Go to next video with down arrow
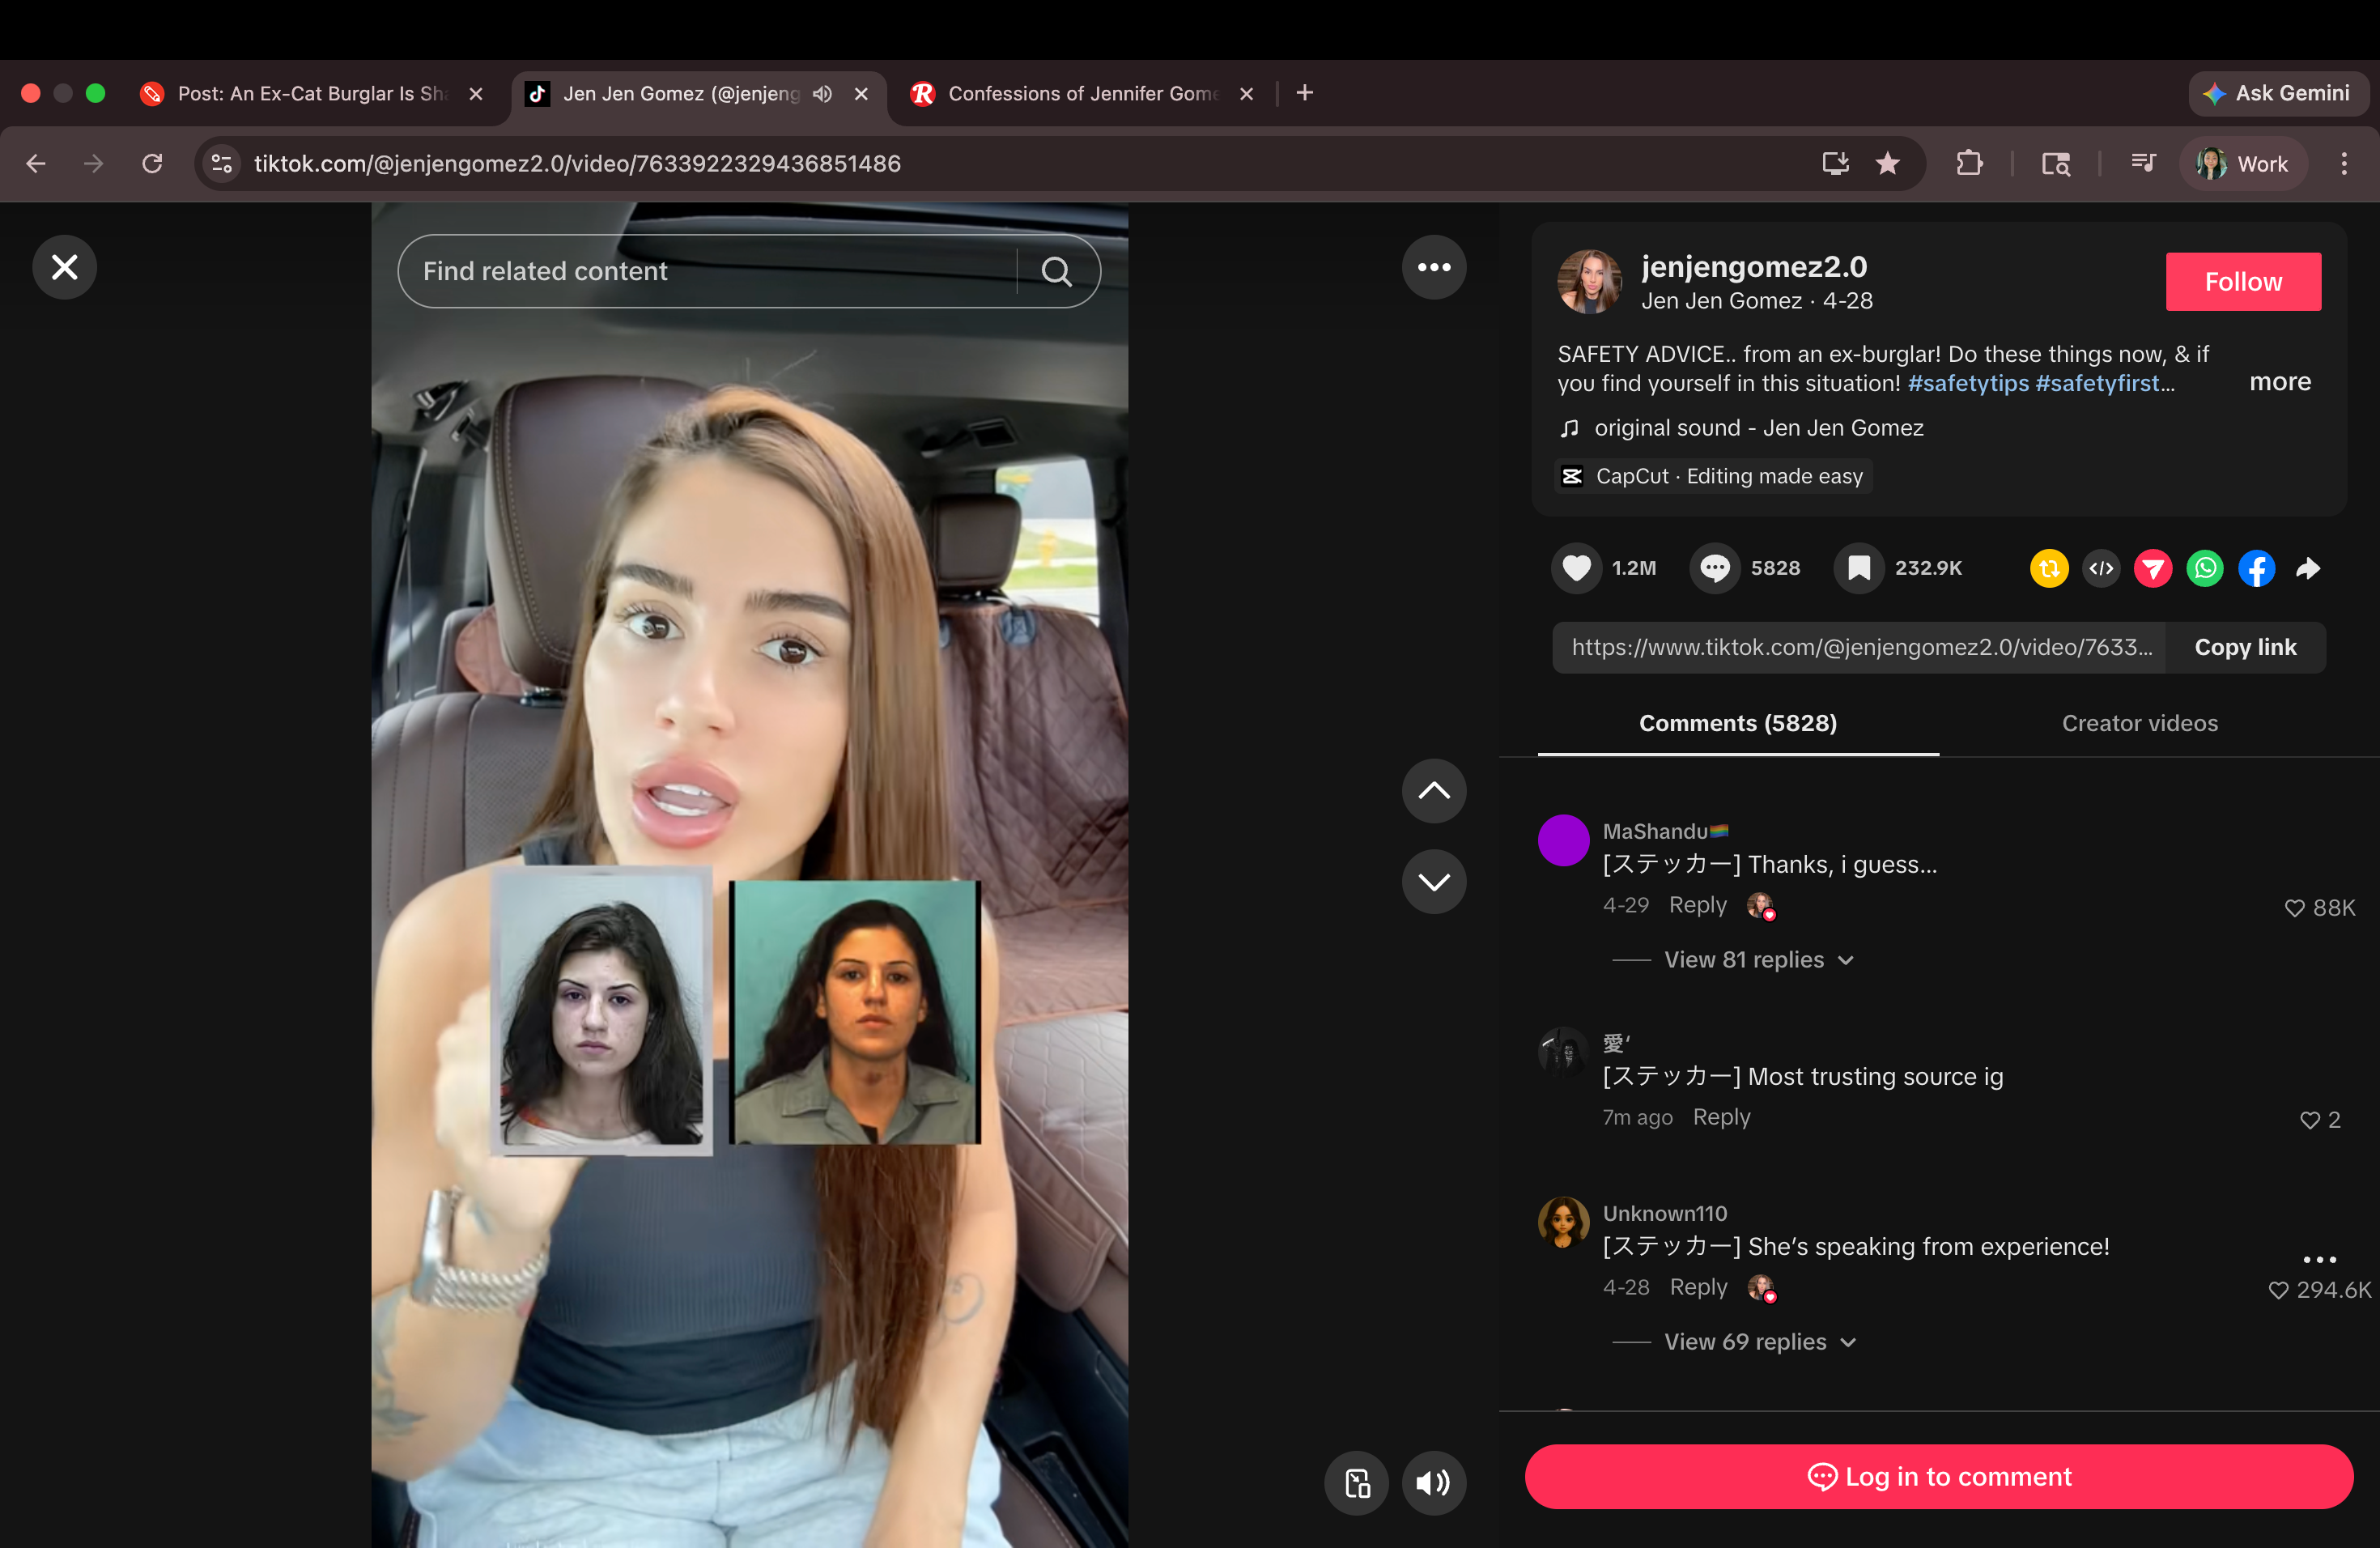The image size is (2380, 1548). point(1434,881)
